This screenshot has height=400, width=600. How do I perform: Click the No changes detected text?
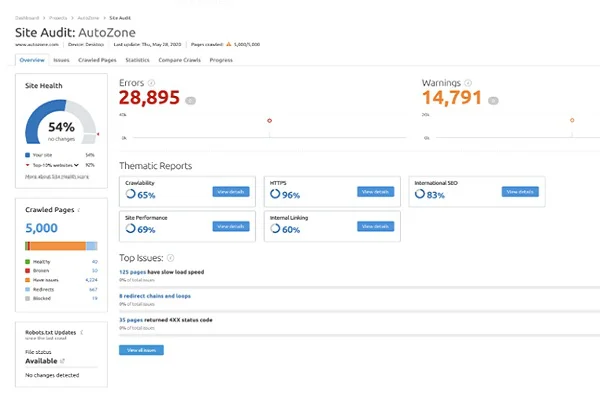(52, 375)
